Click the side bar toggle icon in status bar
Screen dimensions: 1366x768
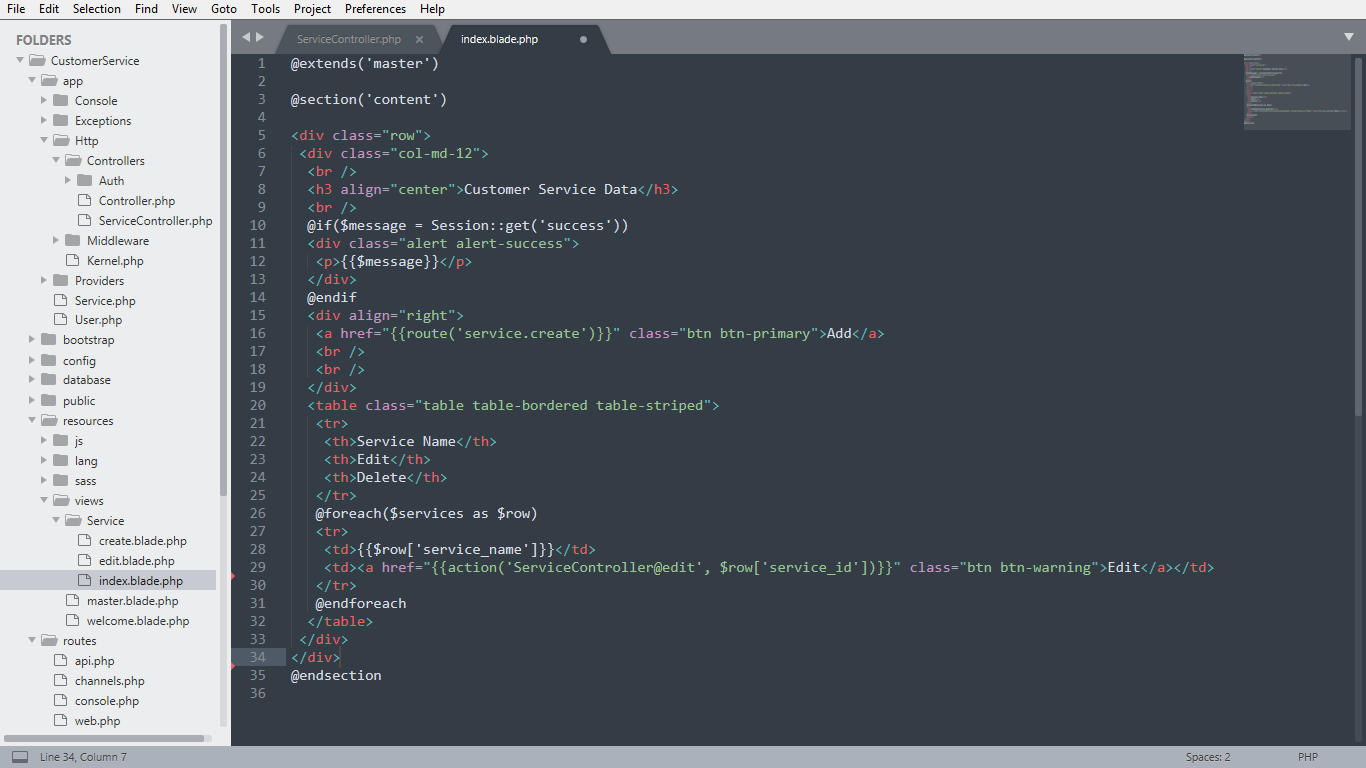coord(20,757)
